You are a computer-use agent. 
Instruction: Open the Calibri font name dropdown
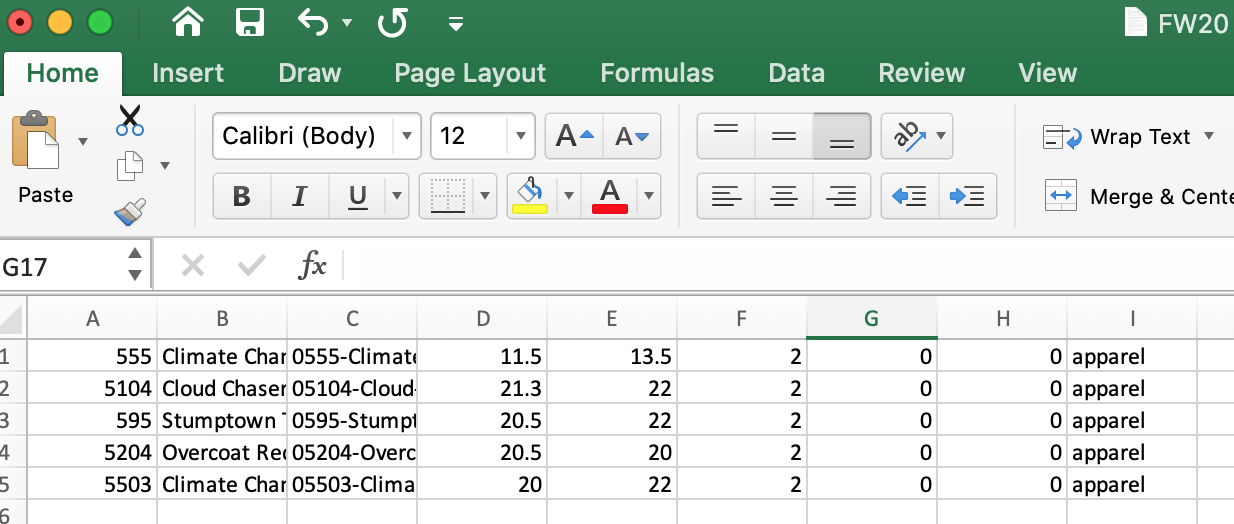click(x=406, y=136)
